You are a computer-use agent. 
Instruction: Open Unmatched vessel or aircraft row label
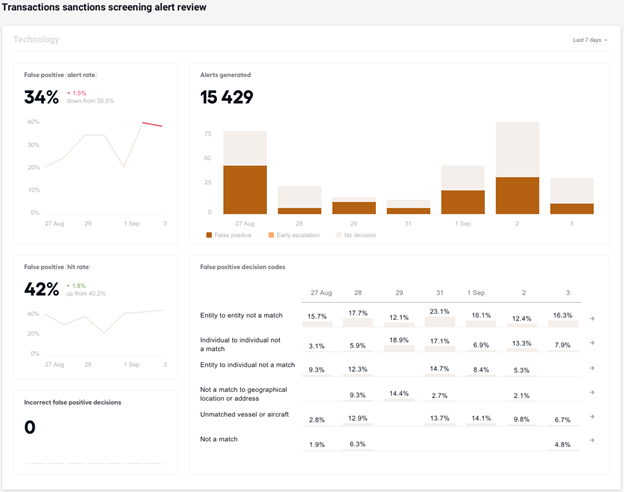tap(244, 414)
